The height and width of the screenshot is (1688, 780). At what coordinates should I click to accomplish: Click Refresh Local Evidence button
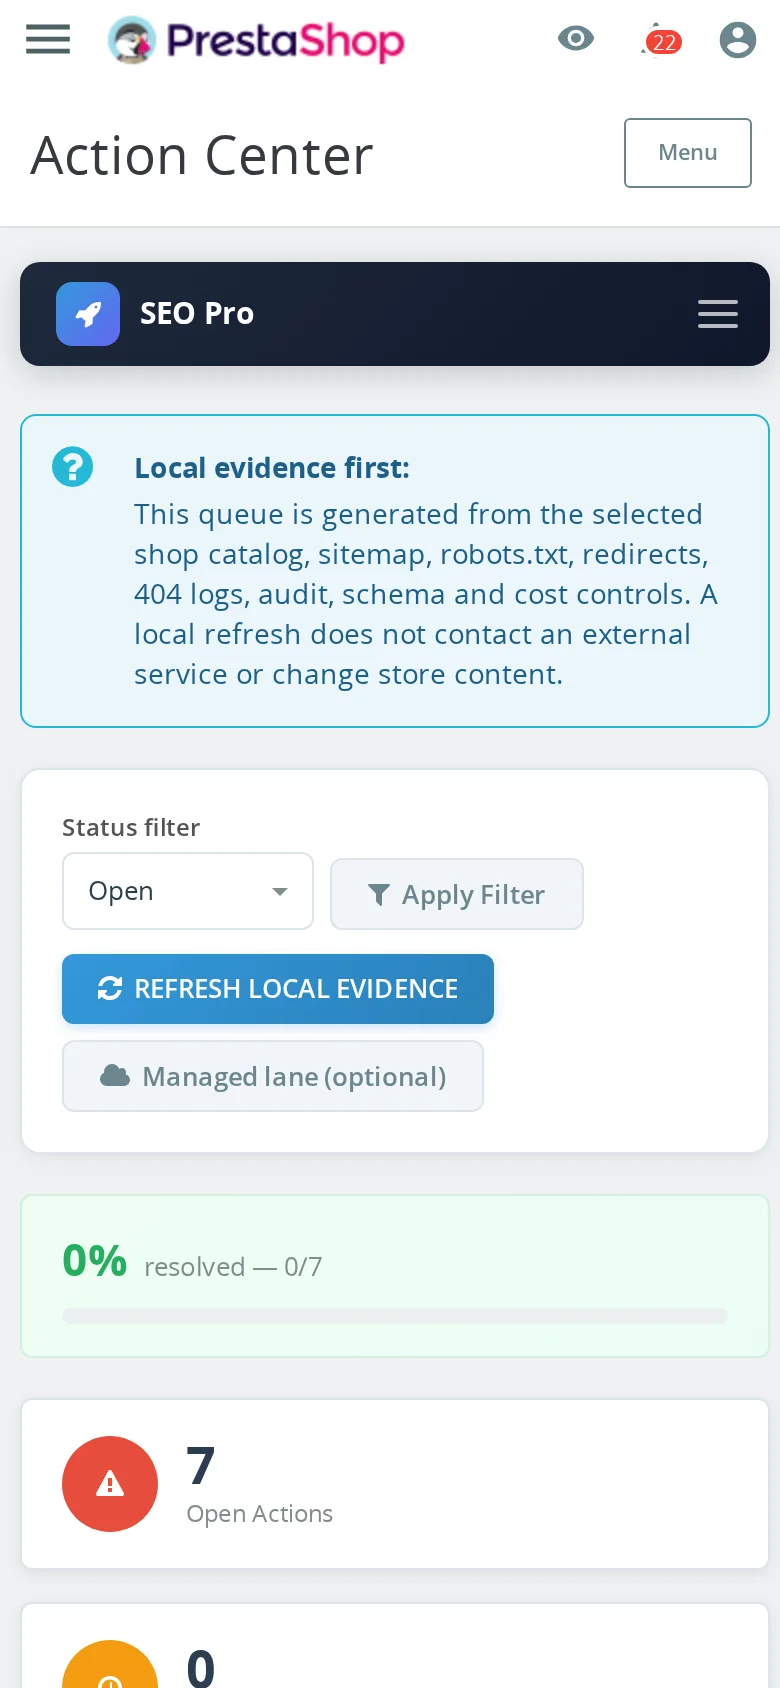[278, 989]
